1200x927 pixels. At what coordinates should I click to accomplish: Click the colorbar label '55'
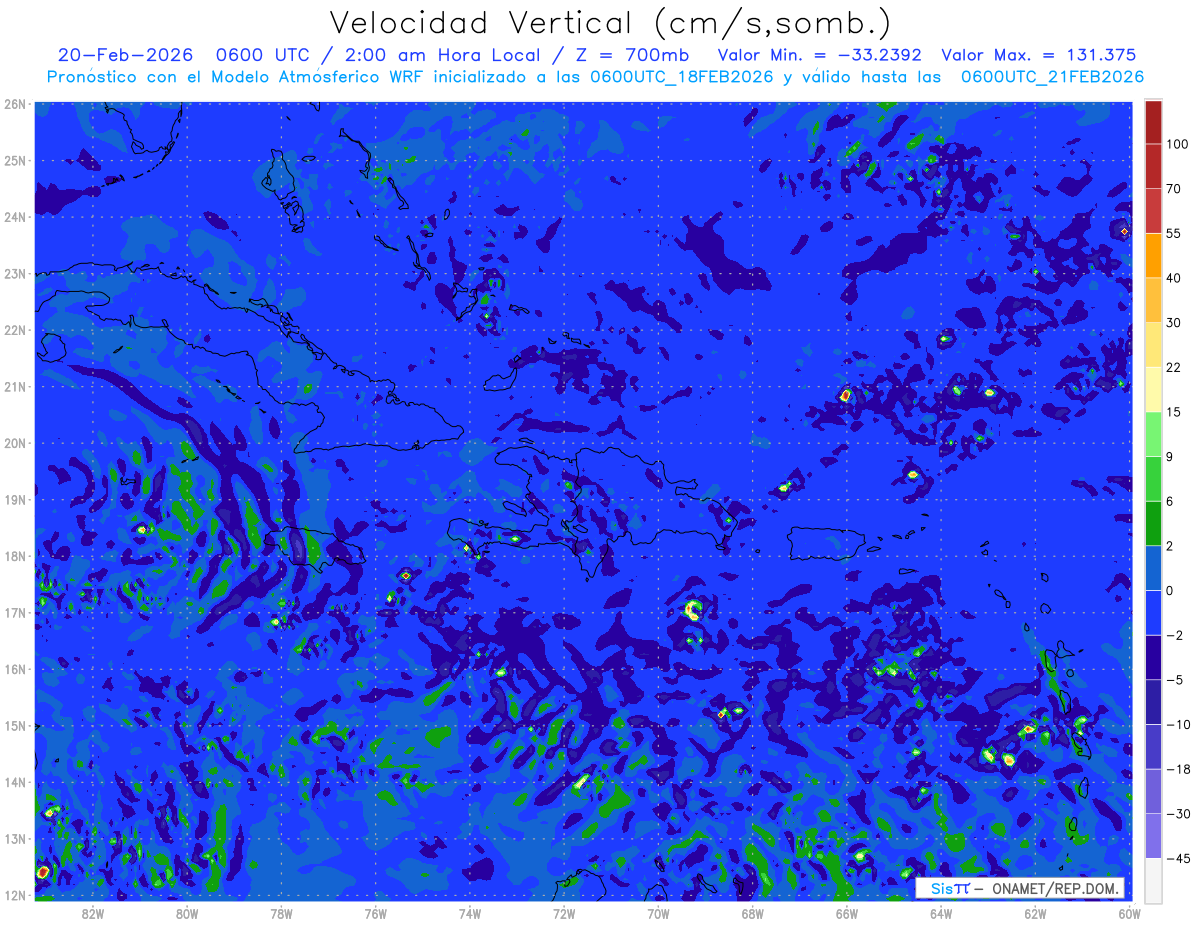coord(1174,233)
